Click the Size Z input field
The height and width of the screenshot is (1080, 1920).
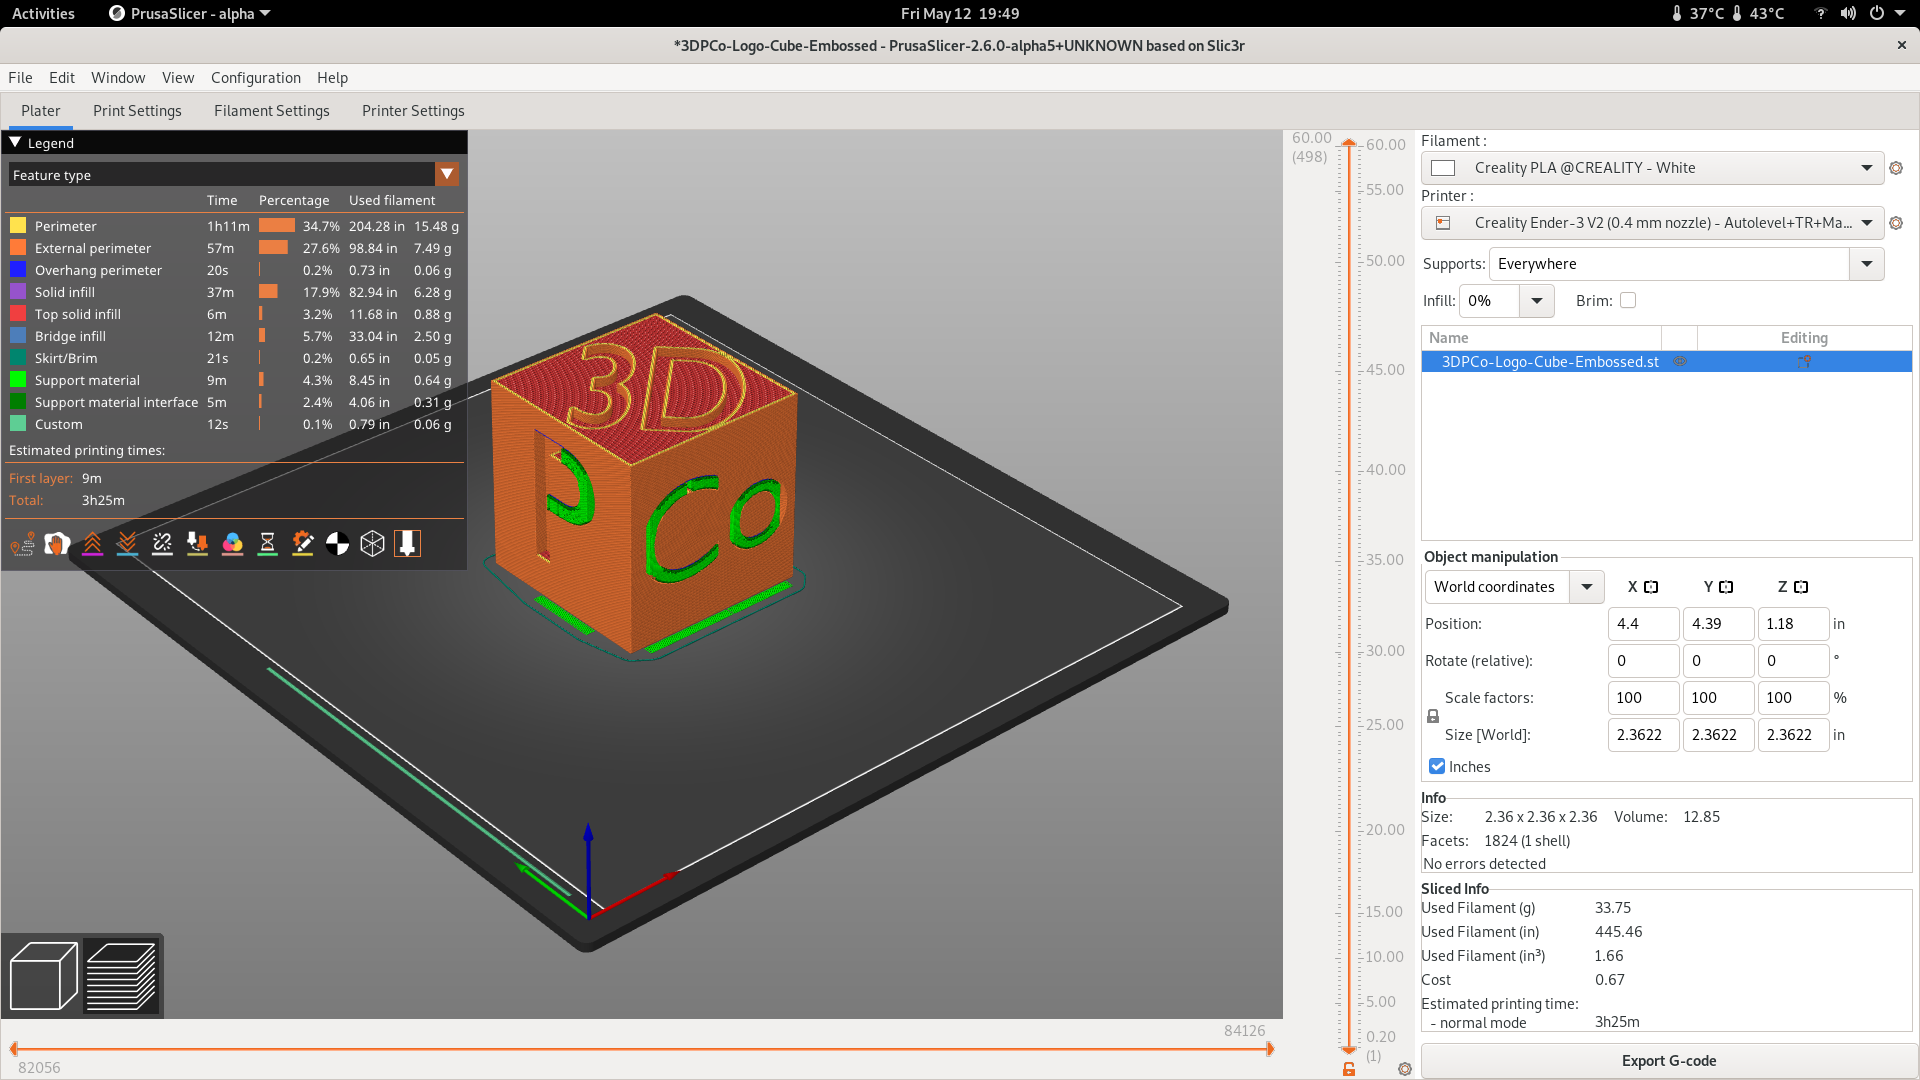click(x=1793, y=735)
